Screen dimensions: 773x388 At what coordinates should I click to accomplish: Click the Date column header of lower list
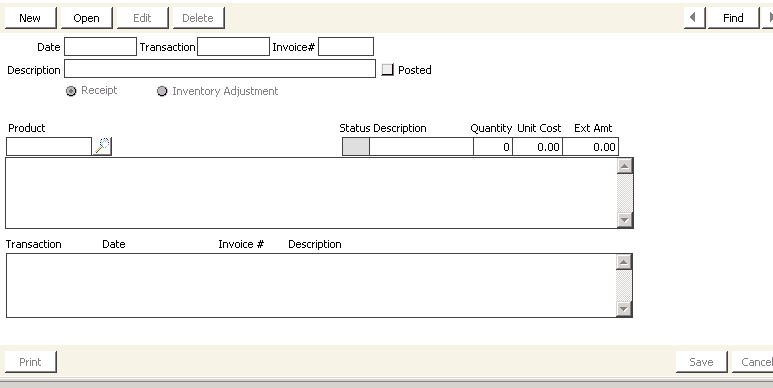point(114,244)
